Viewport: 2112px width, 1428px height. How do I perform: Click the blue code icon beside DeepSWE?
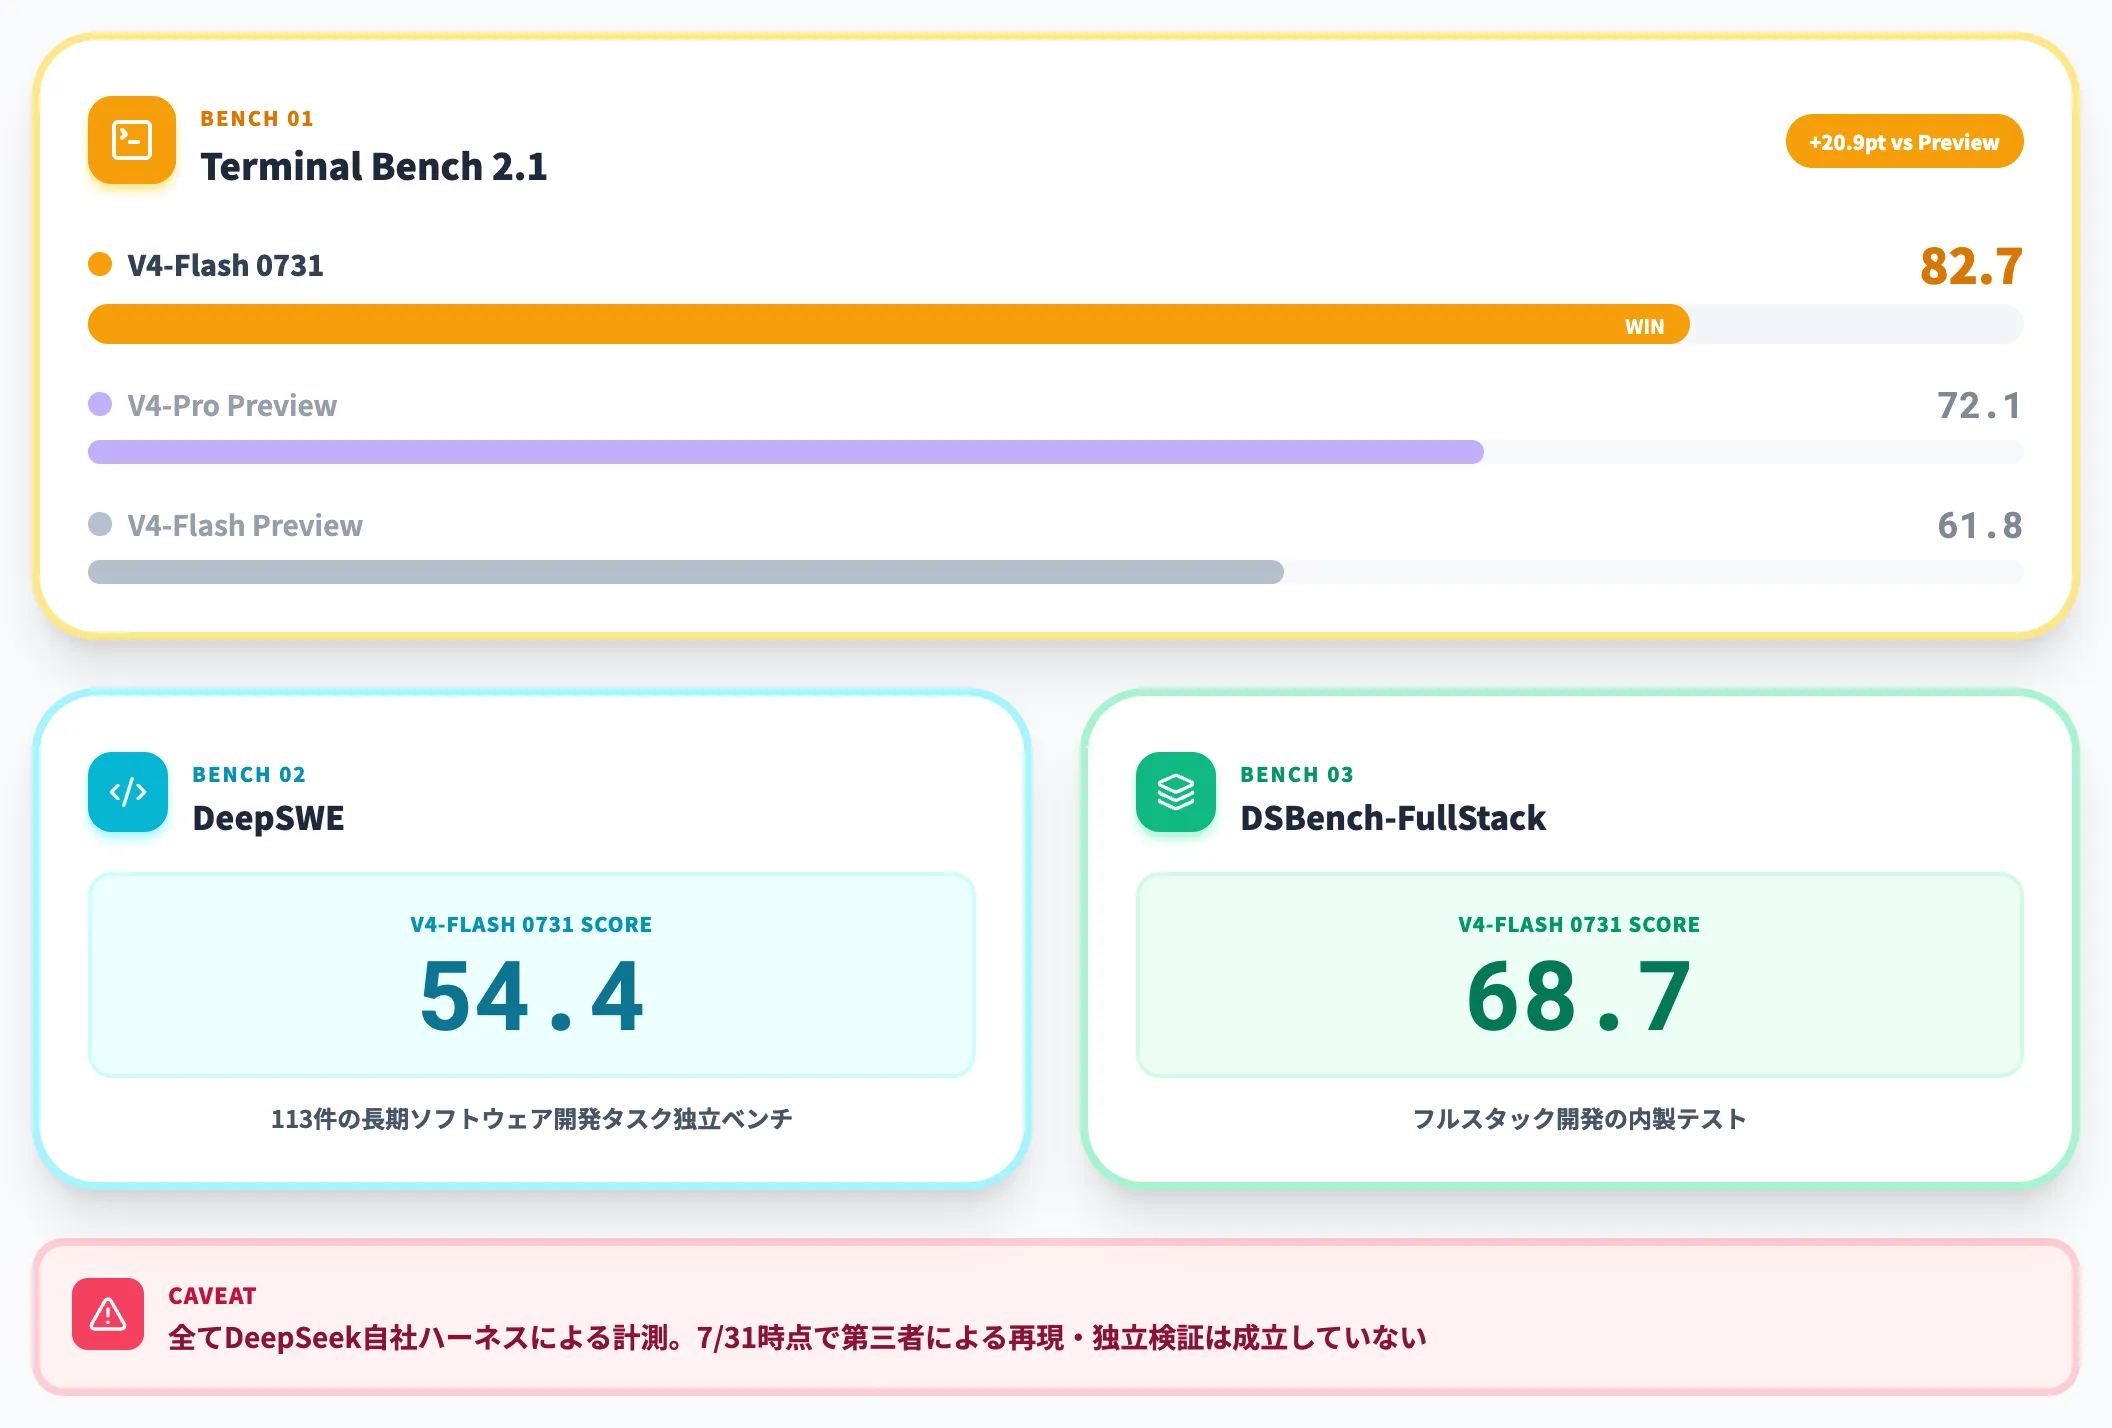pyautogui.click(x=128, y=792)
